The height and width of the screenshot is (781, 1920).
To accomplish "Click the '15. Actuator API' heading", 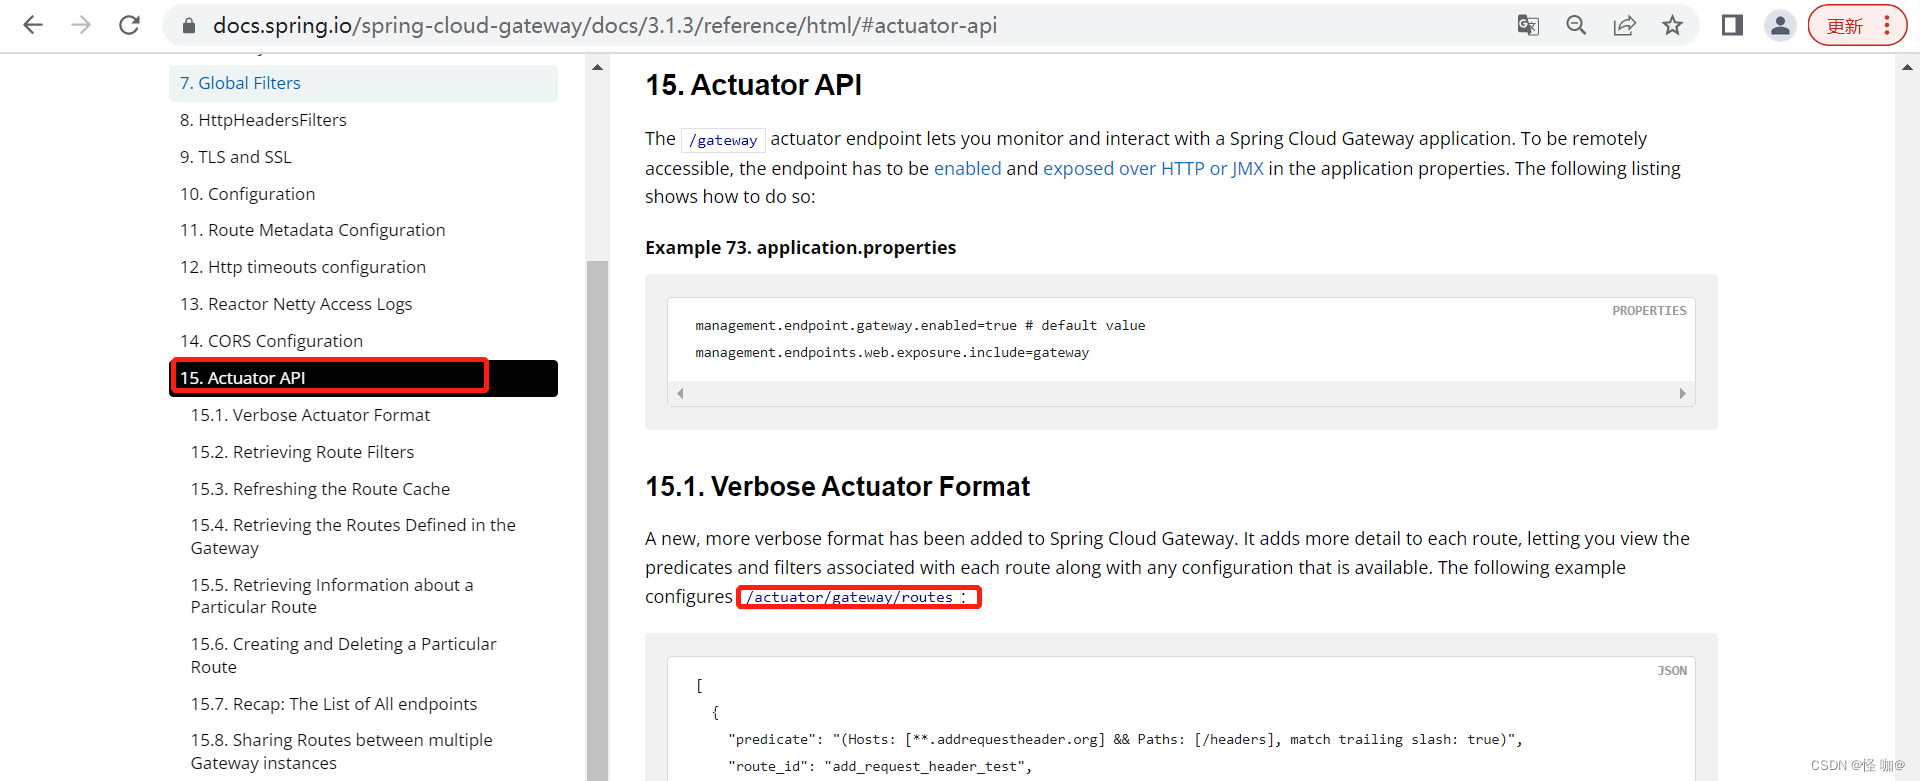I will pyautogui.click(x=753, y=85).
